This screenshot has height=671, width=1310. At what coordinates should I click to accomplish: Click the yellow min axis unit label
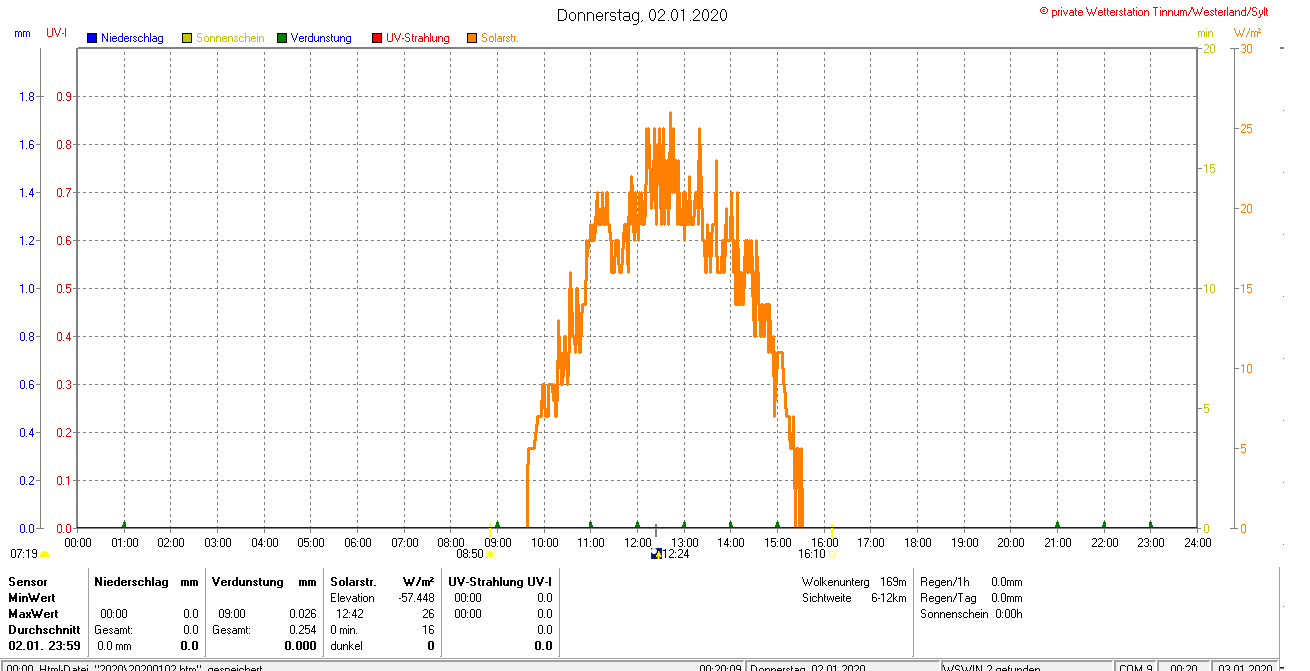tap(1205, 33)
